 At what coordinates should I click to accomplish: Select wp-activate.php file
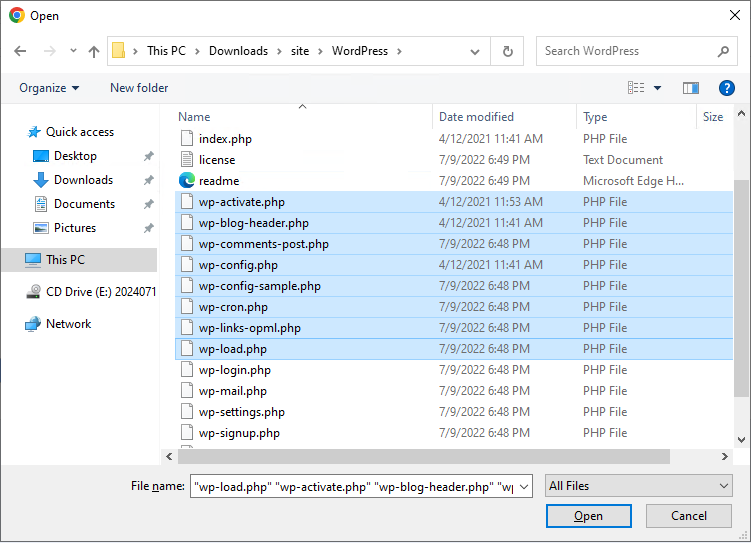pos(454,202)
